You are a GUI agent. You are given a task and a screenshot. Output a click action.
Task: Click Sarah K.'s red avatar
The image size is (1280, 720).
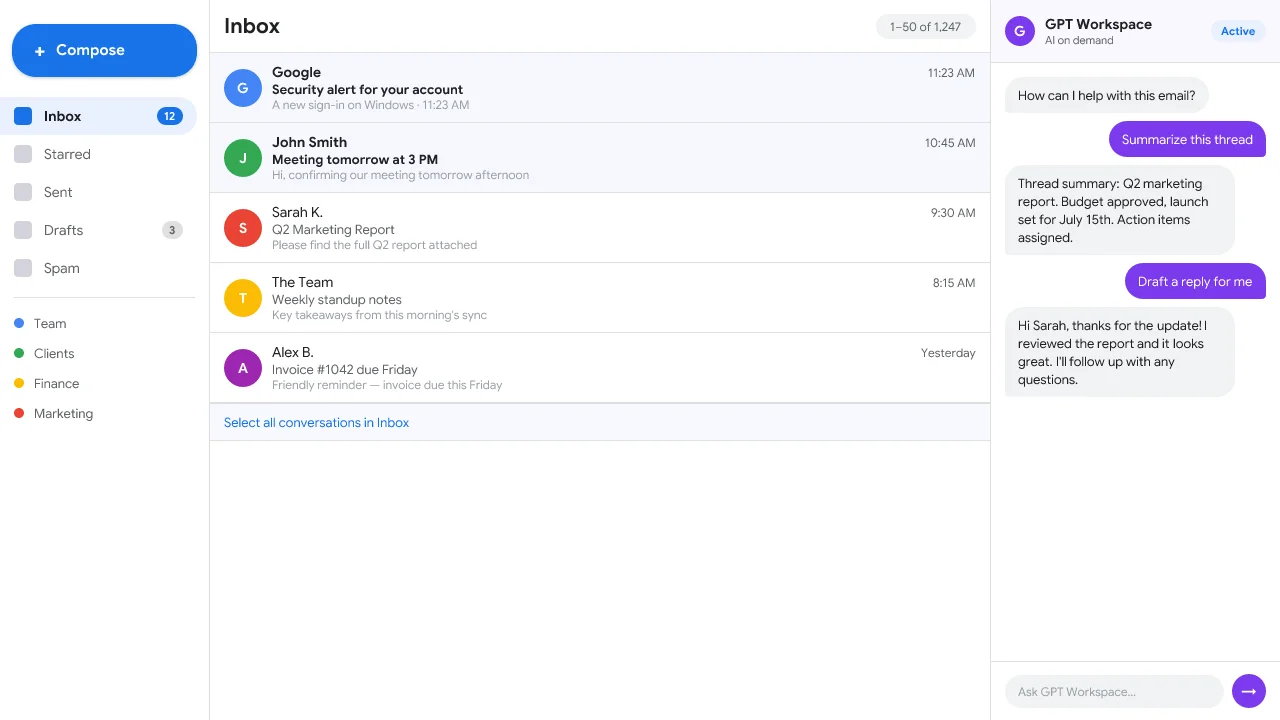click(x=243, y=228)
